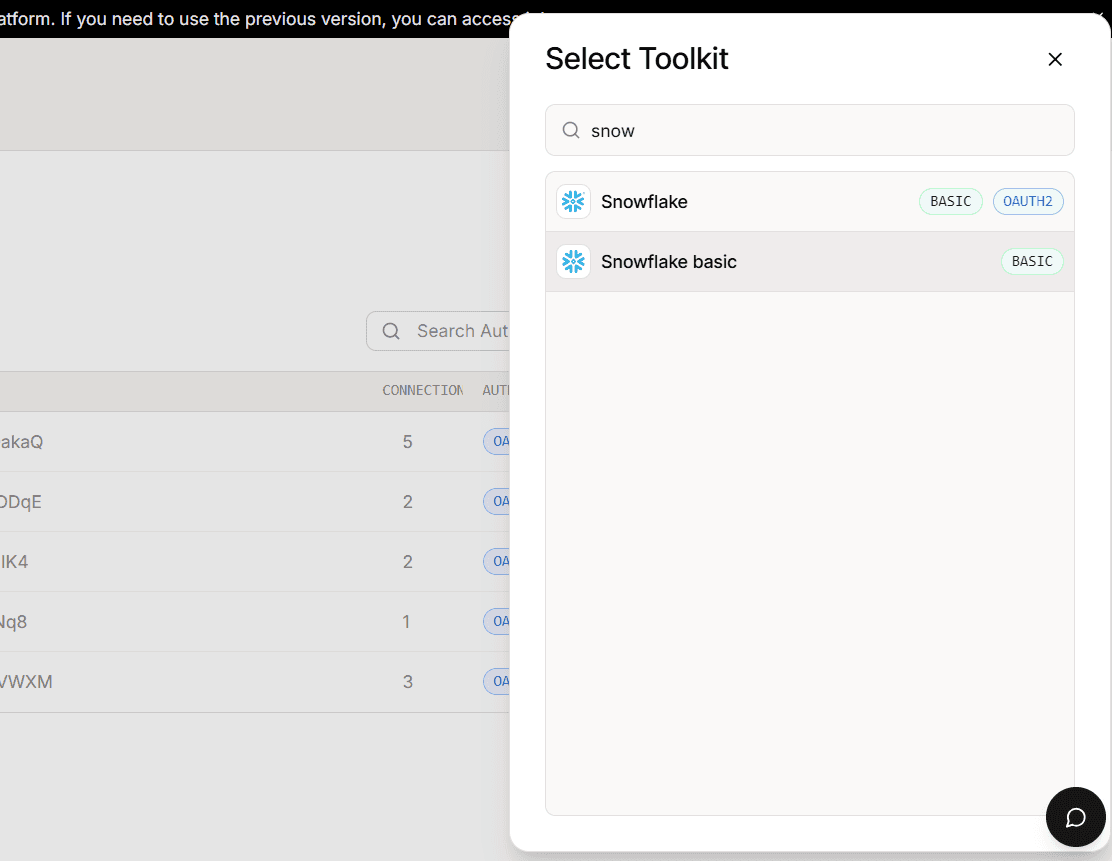Click connection count 5 in akaQ row

(x=408, y=442)
